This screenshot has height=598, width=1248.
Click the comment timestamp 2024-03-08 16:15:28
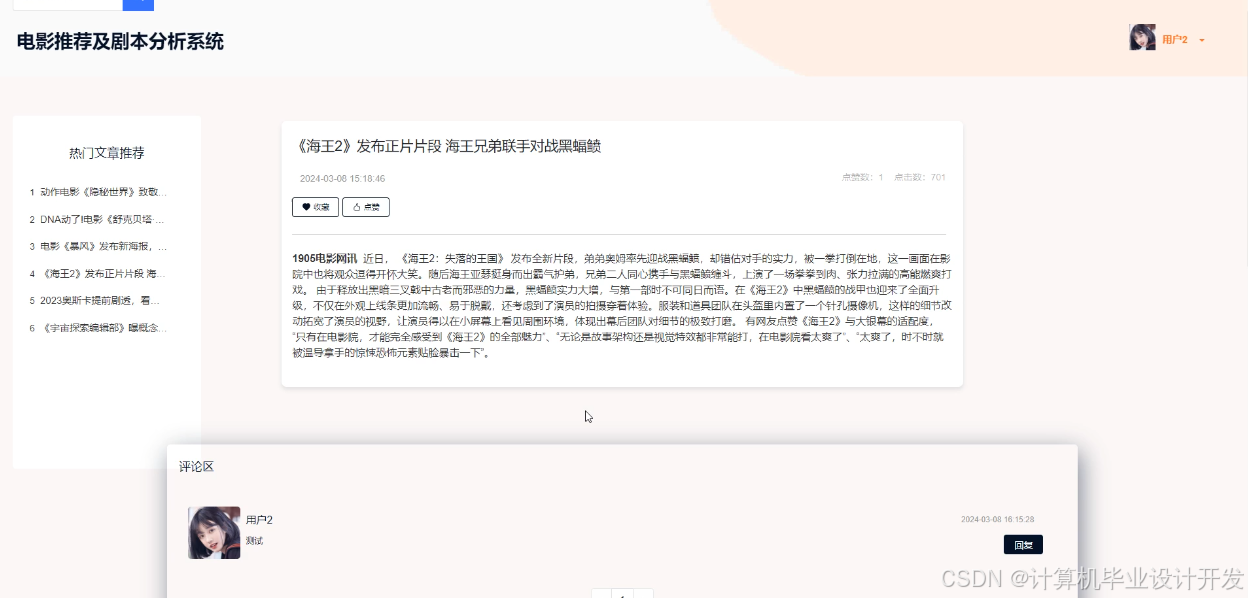click(997, 520)
